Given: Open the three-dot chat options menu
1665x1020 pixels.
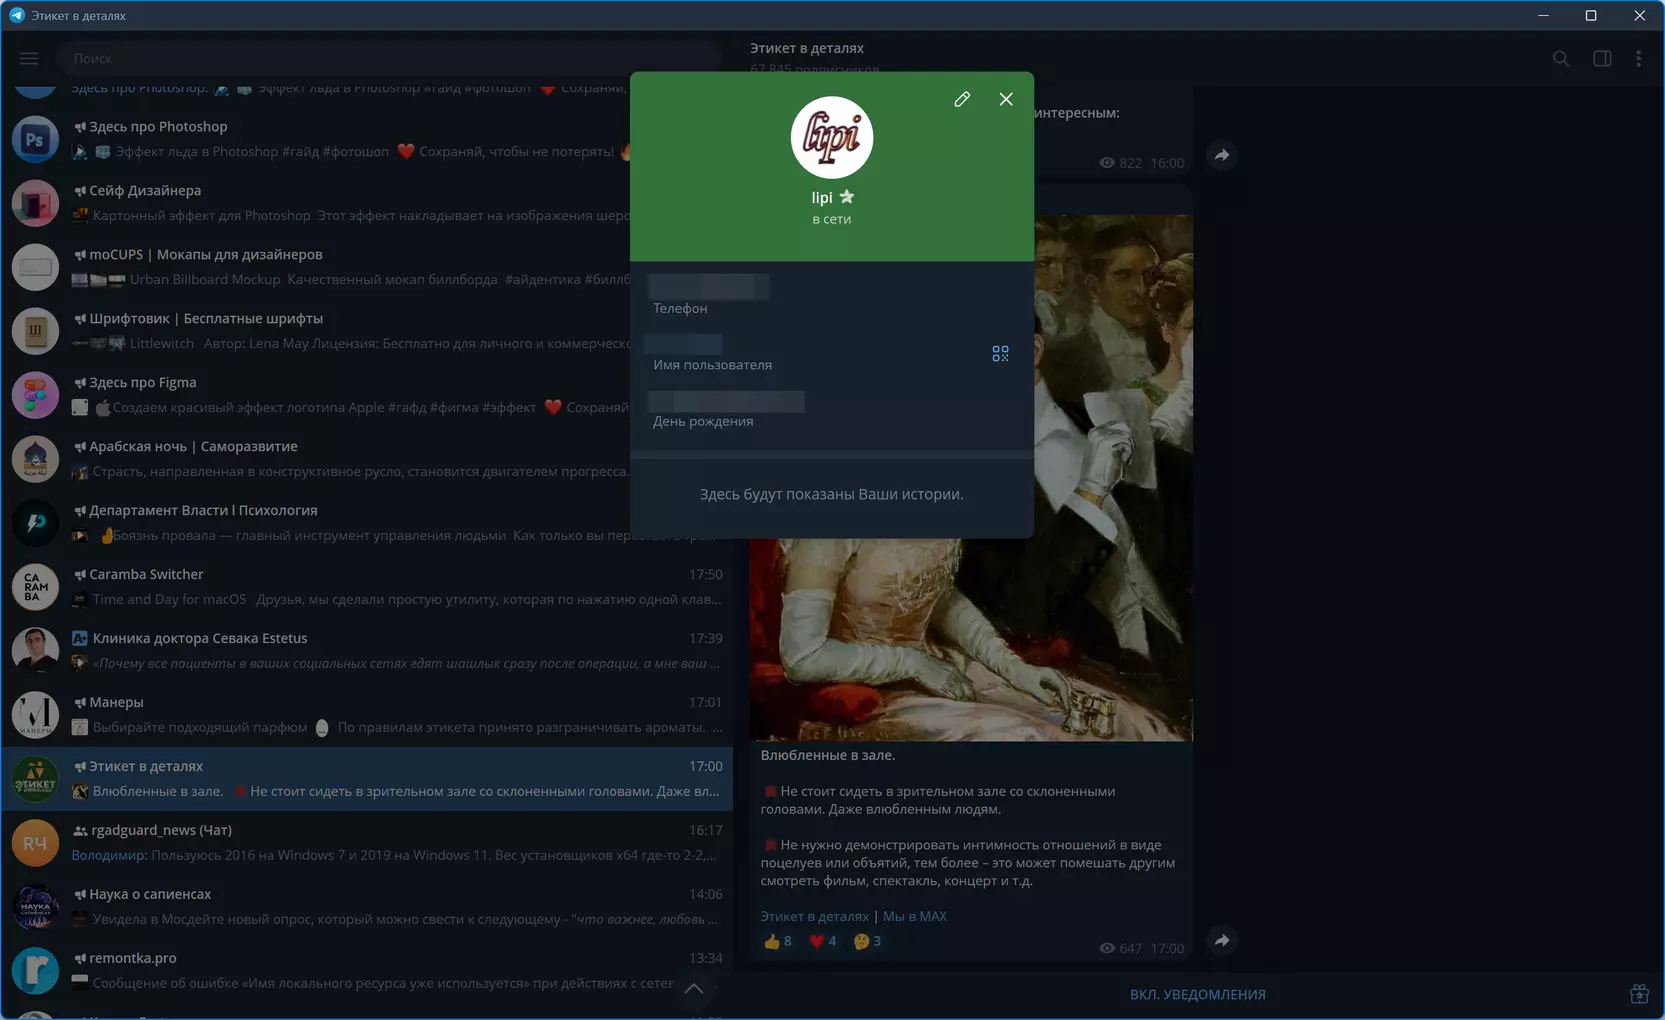Looking at the screenshot, I should pos(1638,59).
